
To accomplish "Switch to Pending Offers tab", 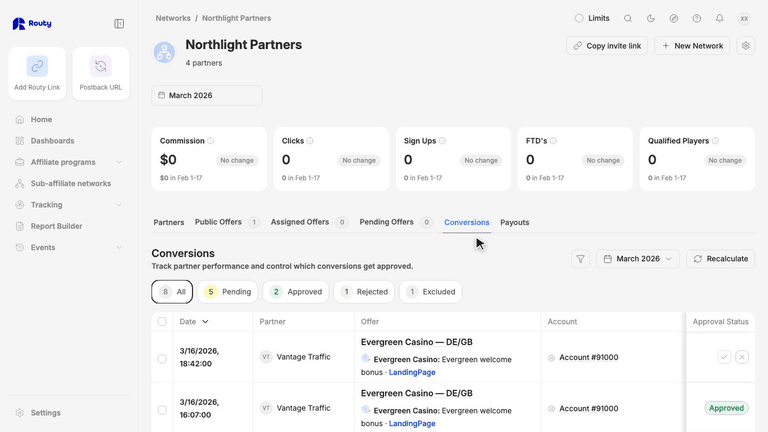I will (x=396, y=222).
